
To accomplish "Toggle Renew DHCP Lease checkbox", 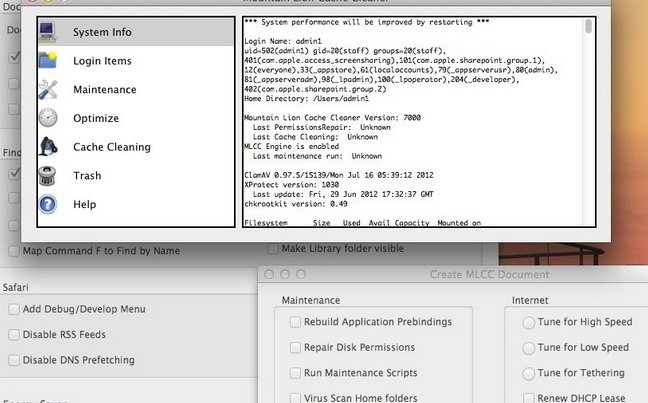I will click(x=529, y=398).
